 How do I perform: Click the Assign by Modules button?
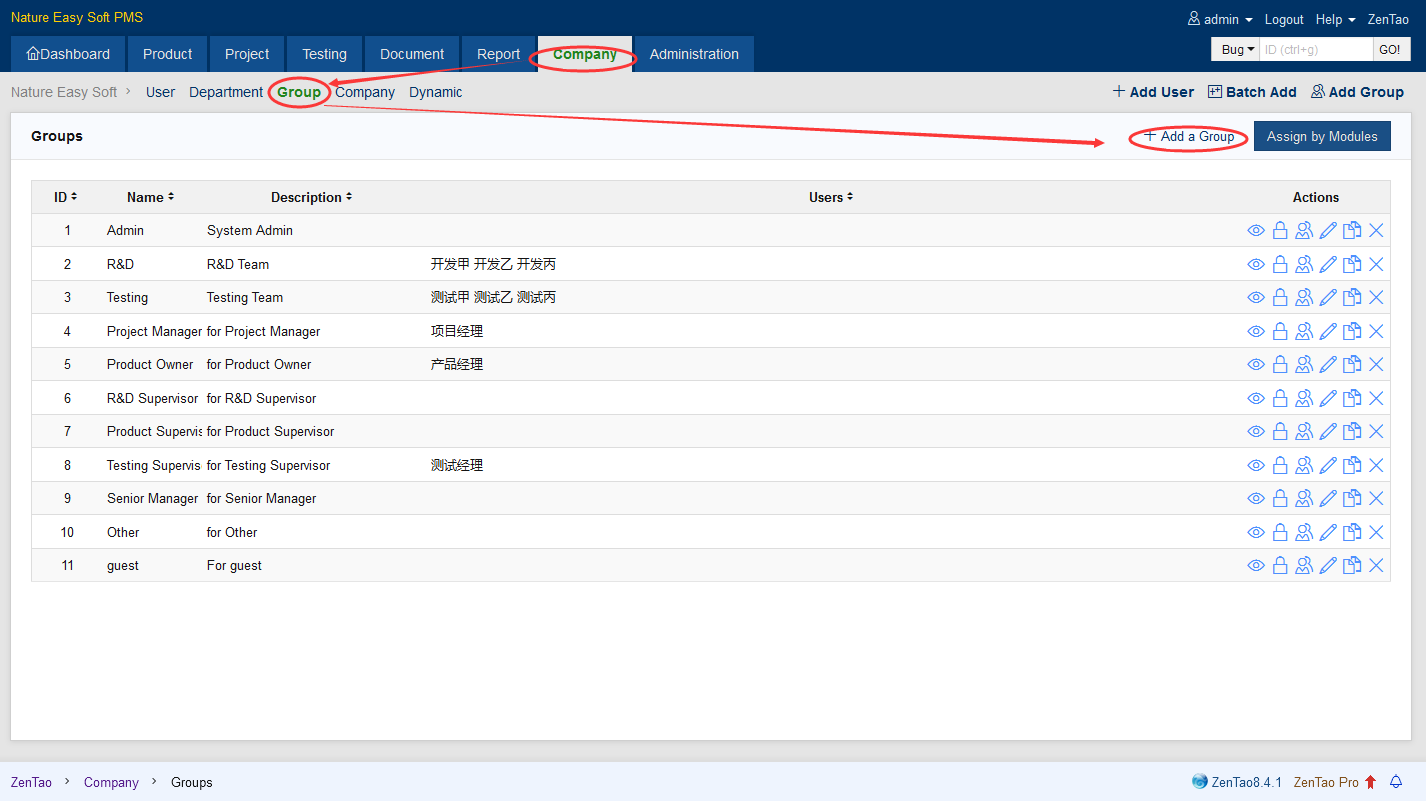pyautogui.click(x=1321, y=137)
